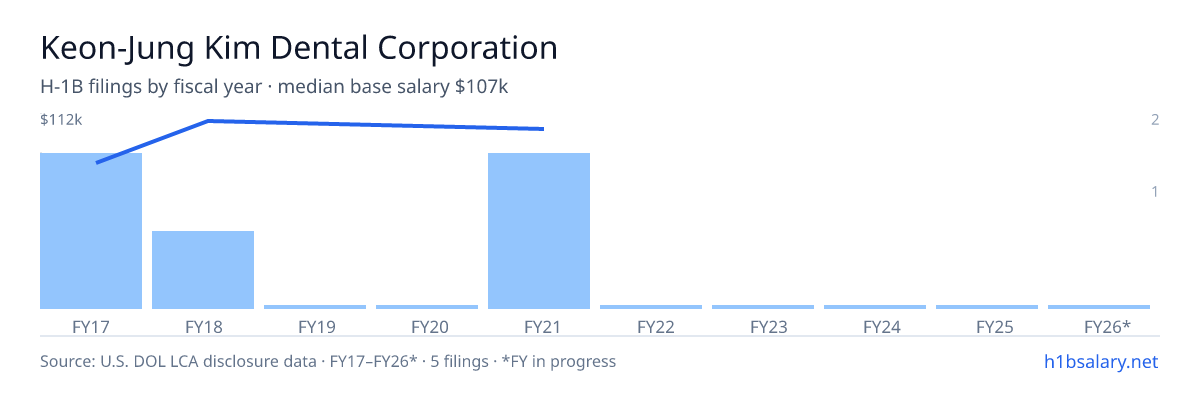Click the source disclosure data footnote
The width and height of the screenshot is (1200, 400).
328,361
